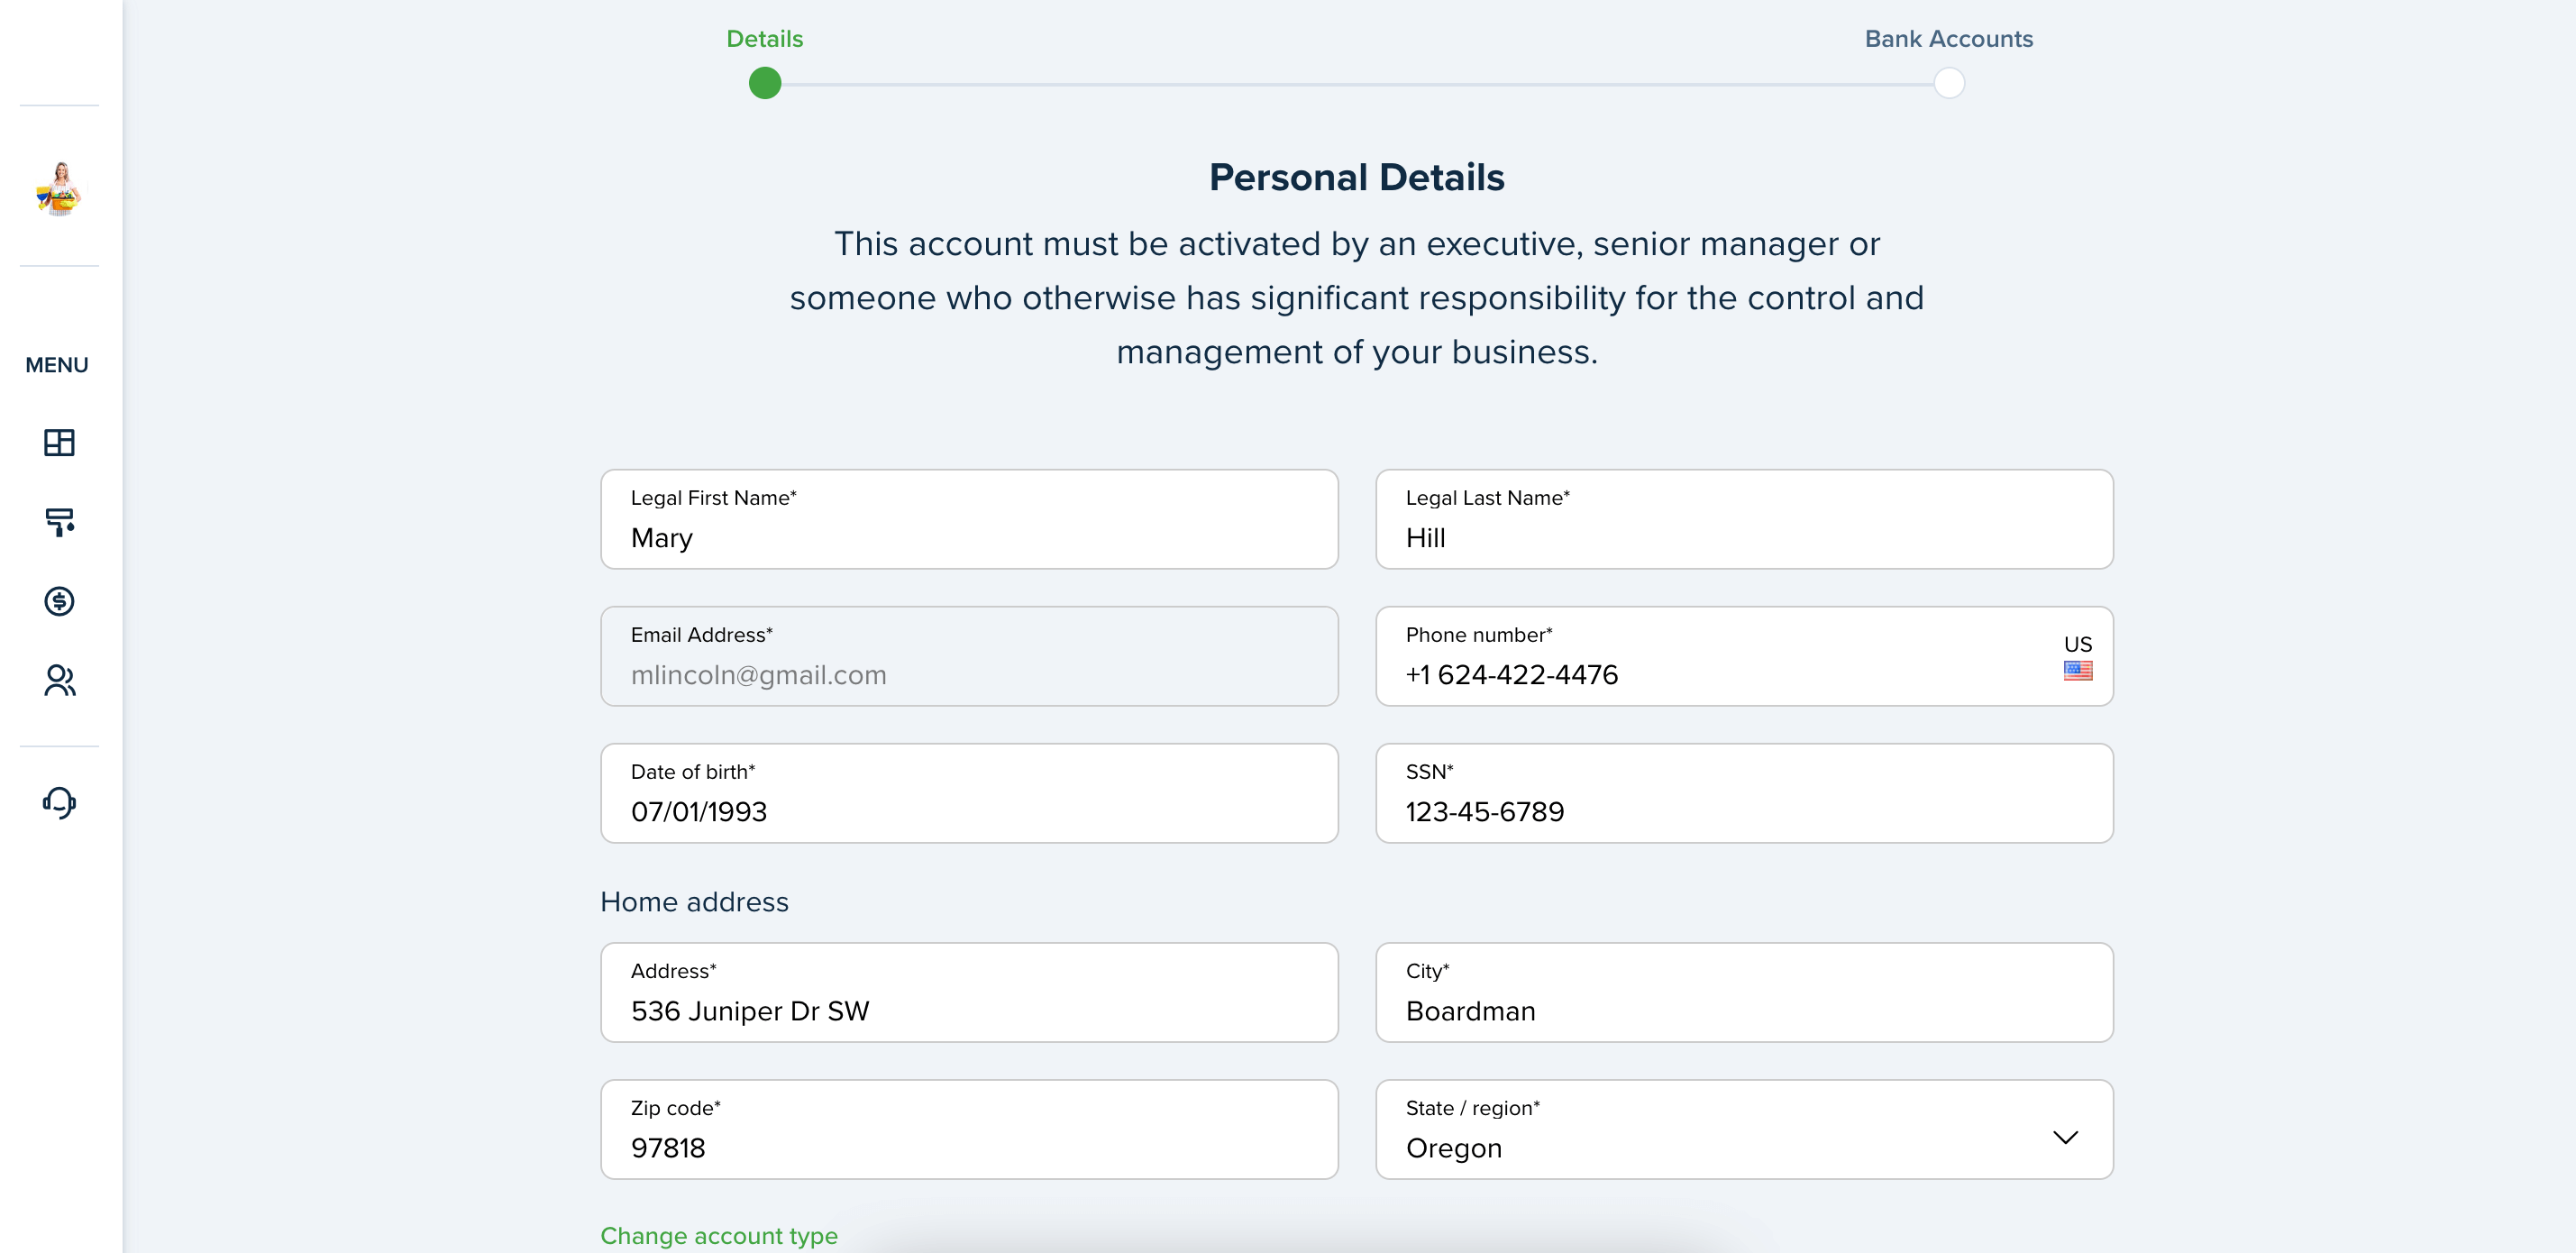Click the white Bank Accounts progress dot

[1948, 83]
